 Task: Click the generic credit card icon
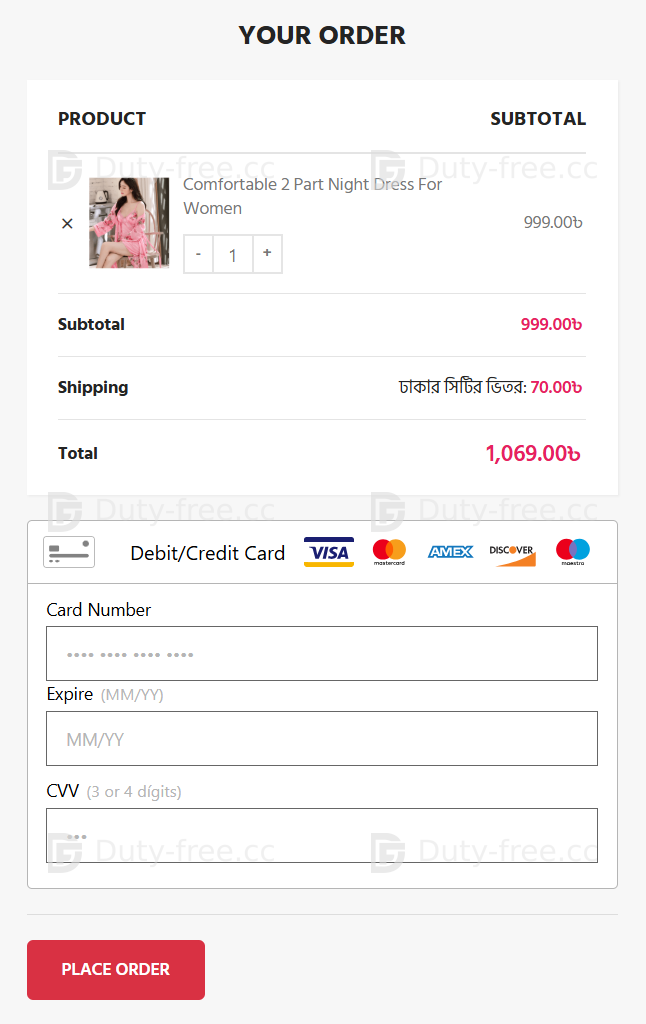pyautogui.click(x=69, y=552)
